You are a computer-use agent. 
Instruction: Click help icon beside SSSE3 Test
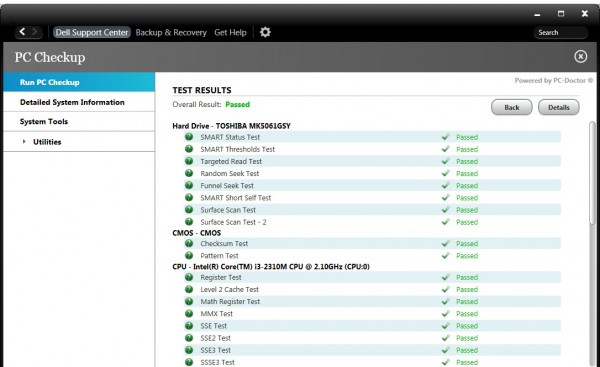[189, 362]
